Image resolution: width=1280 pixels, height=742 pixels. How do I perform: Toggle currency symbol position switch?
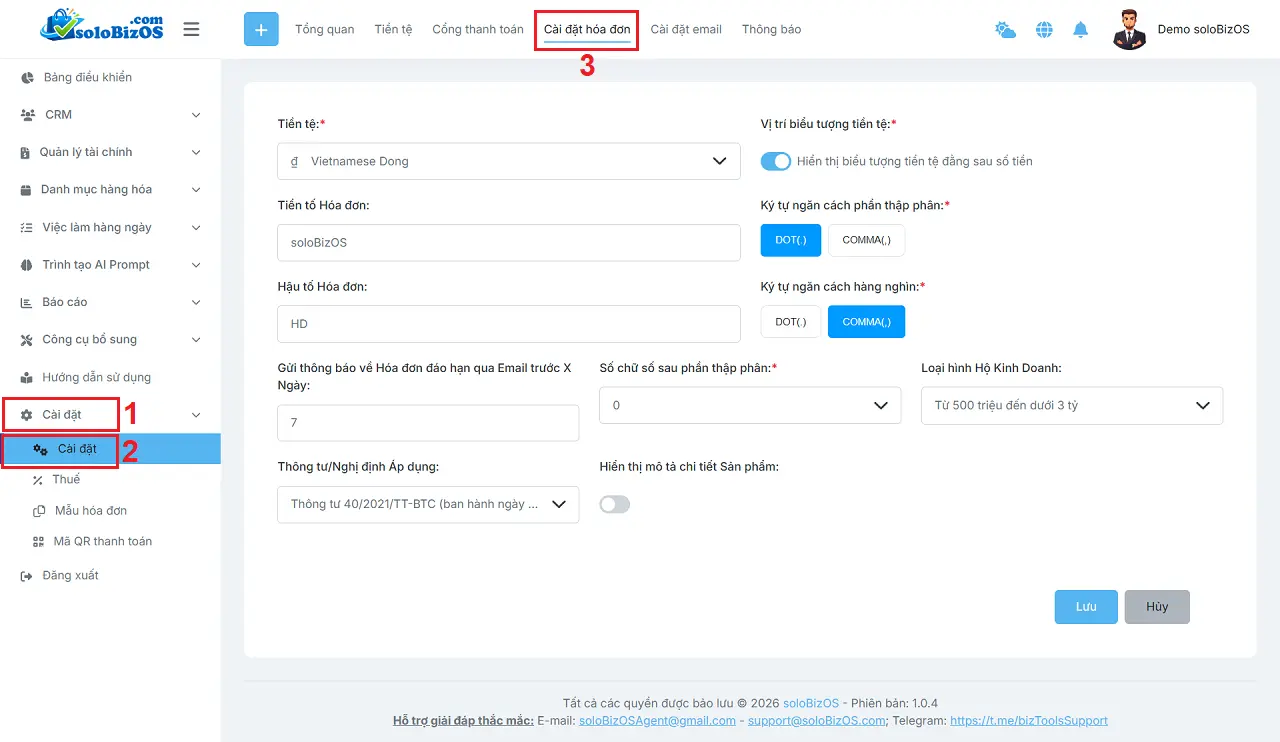click(776, 161)
